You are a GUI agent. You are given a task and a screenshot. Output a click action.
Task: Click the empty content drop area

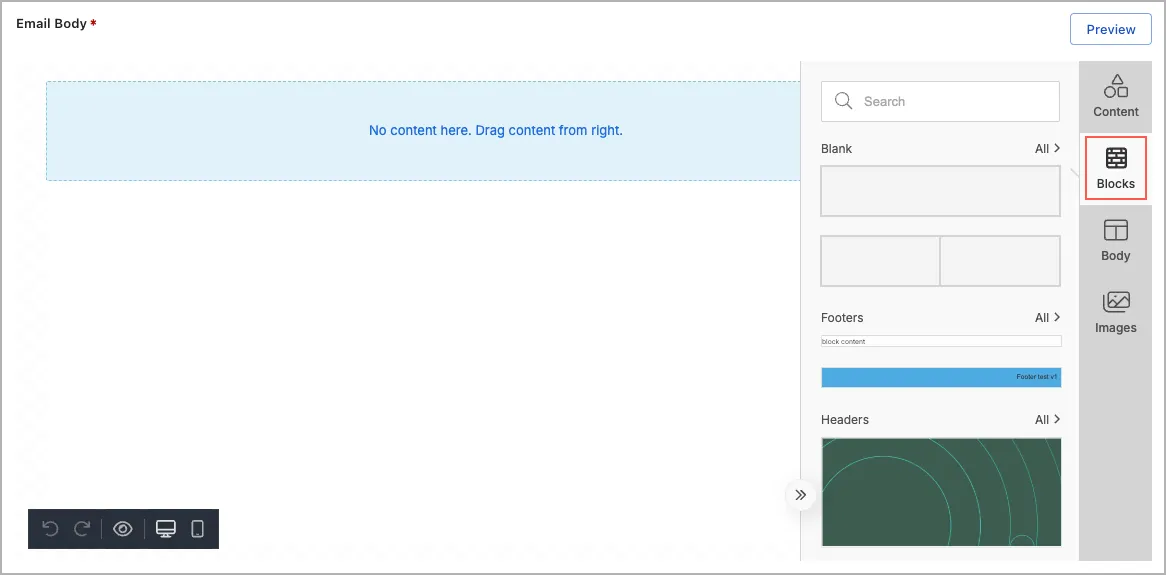coord(422,131)
